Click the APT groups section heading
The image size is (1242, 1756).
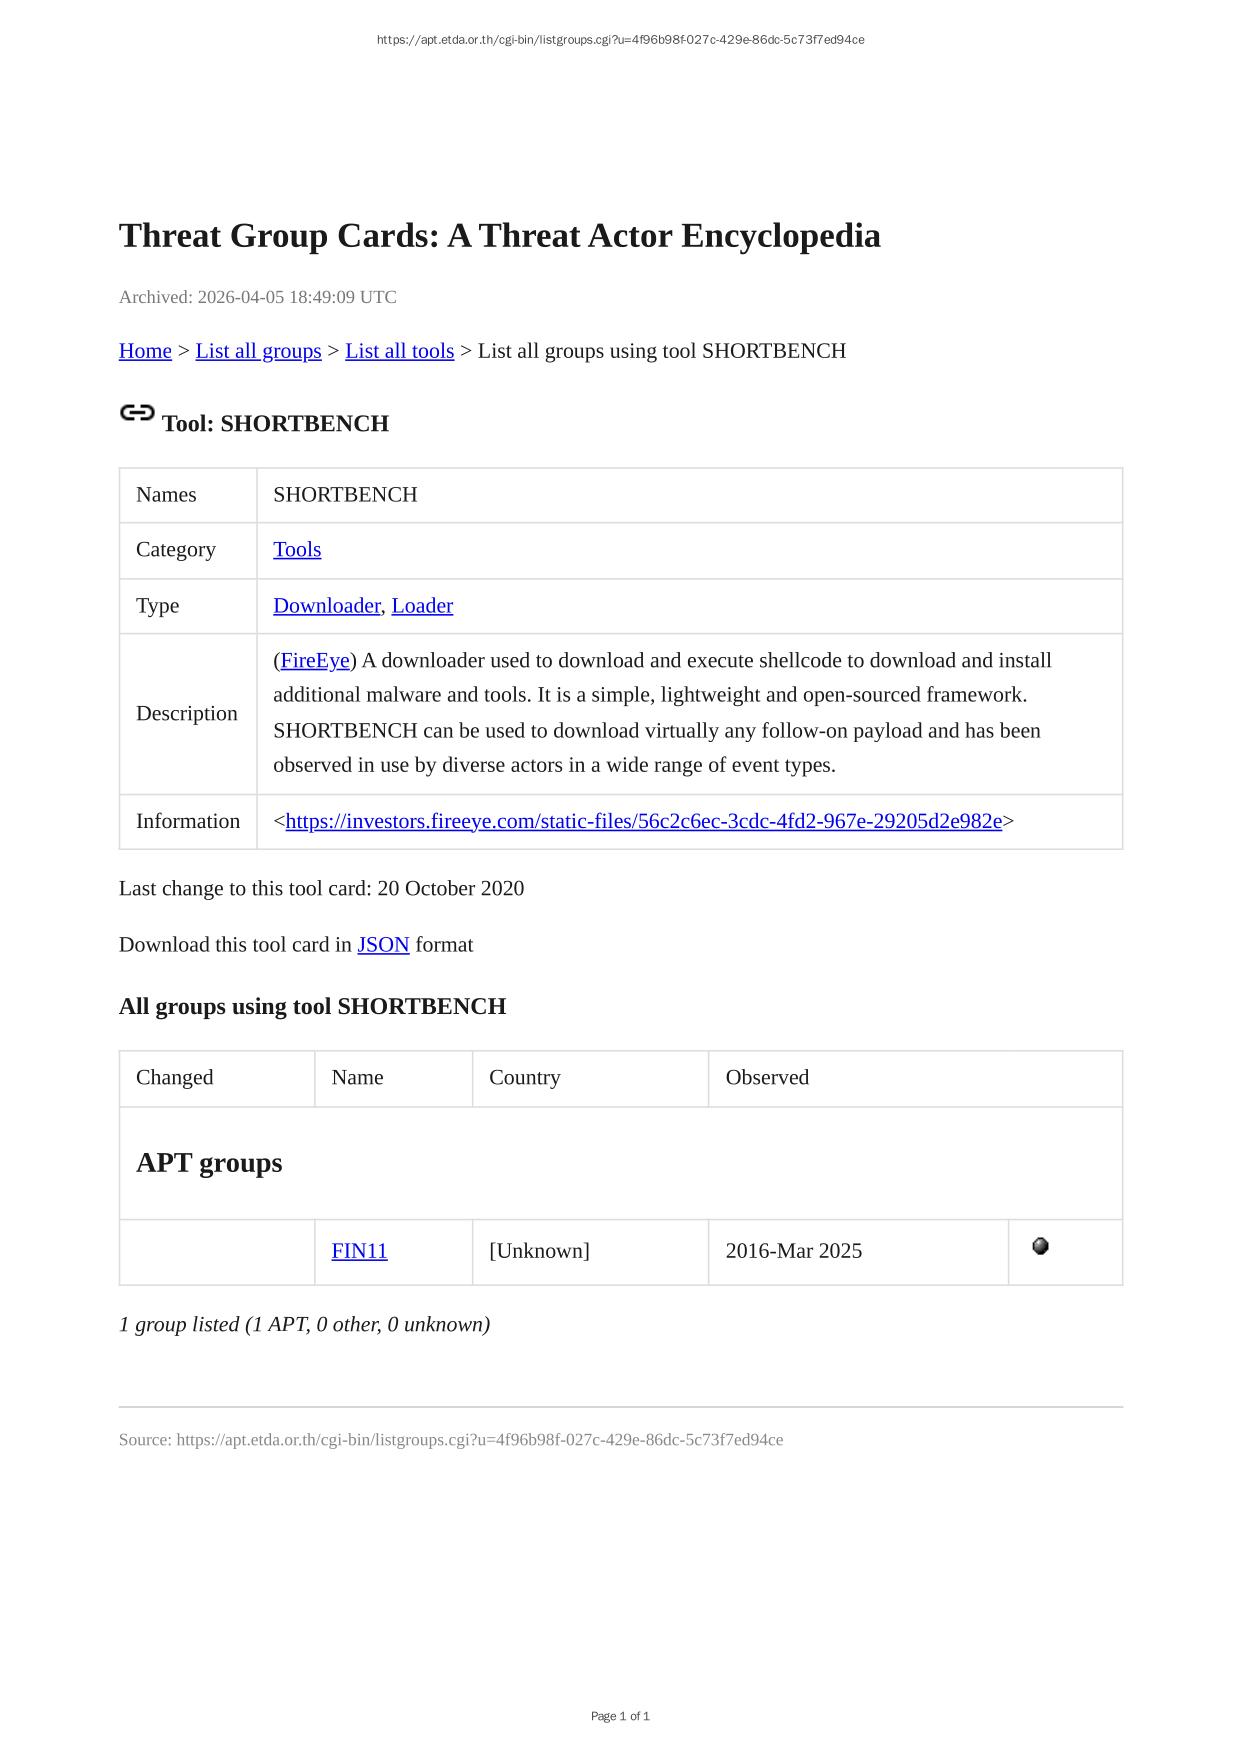click(x=209, y=1163)
